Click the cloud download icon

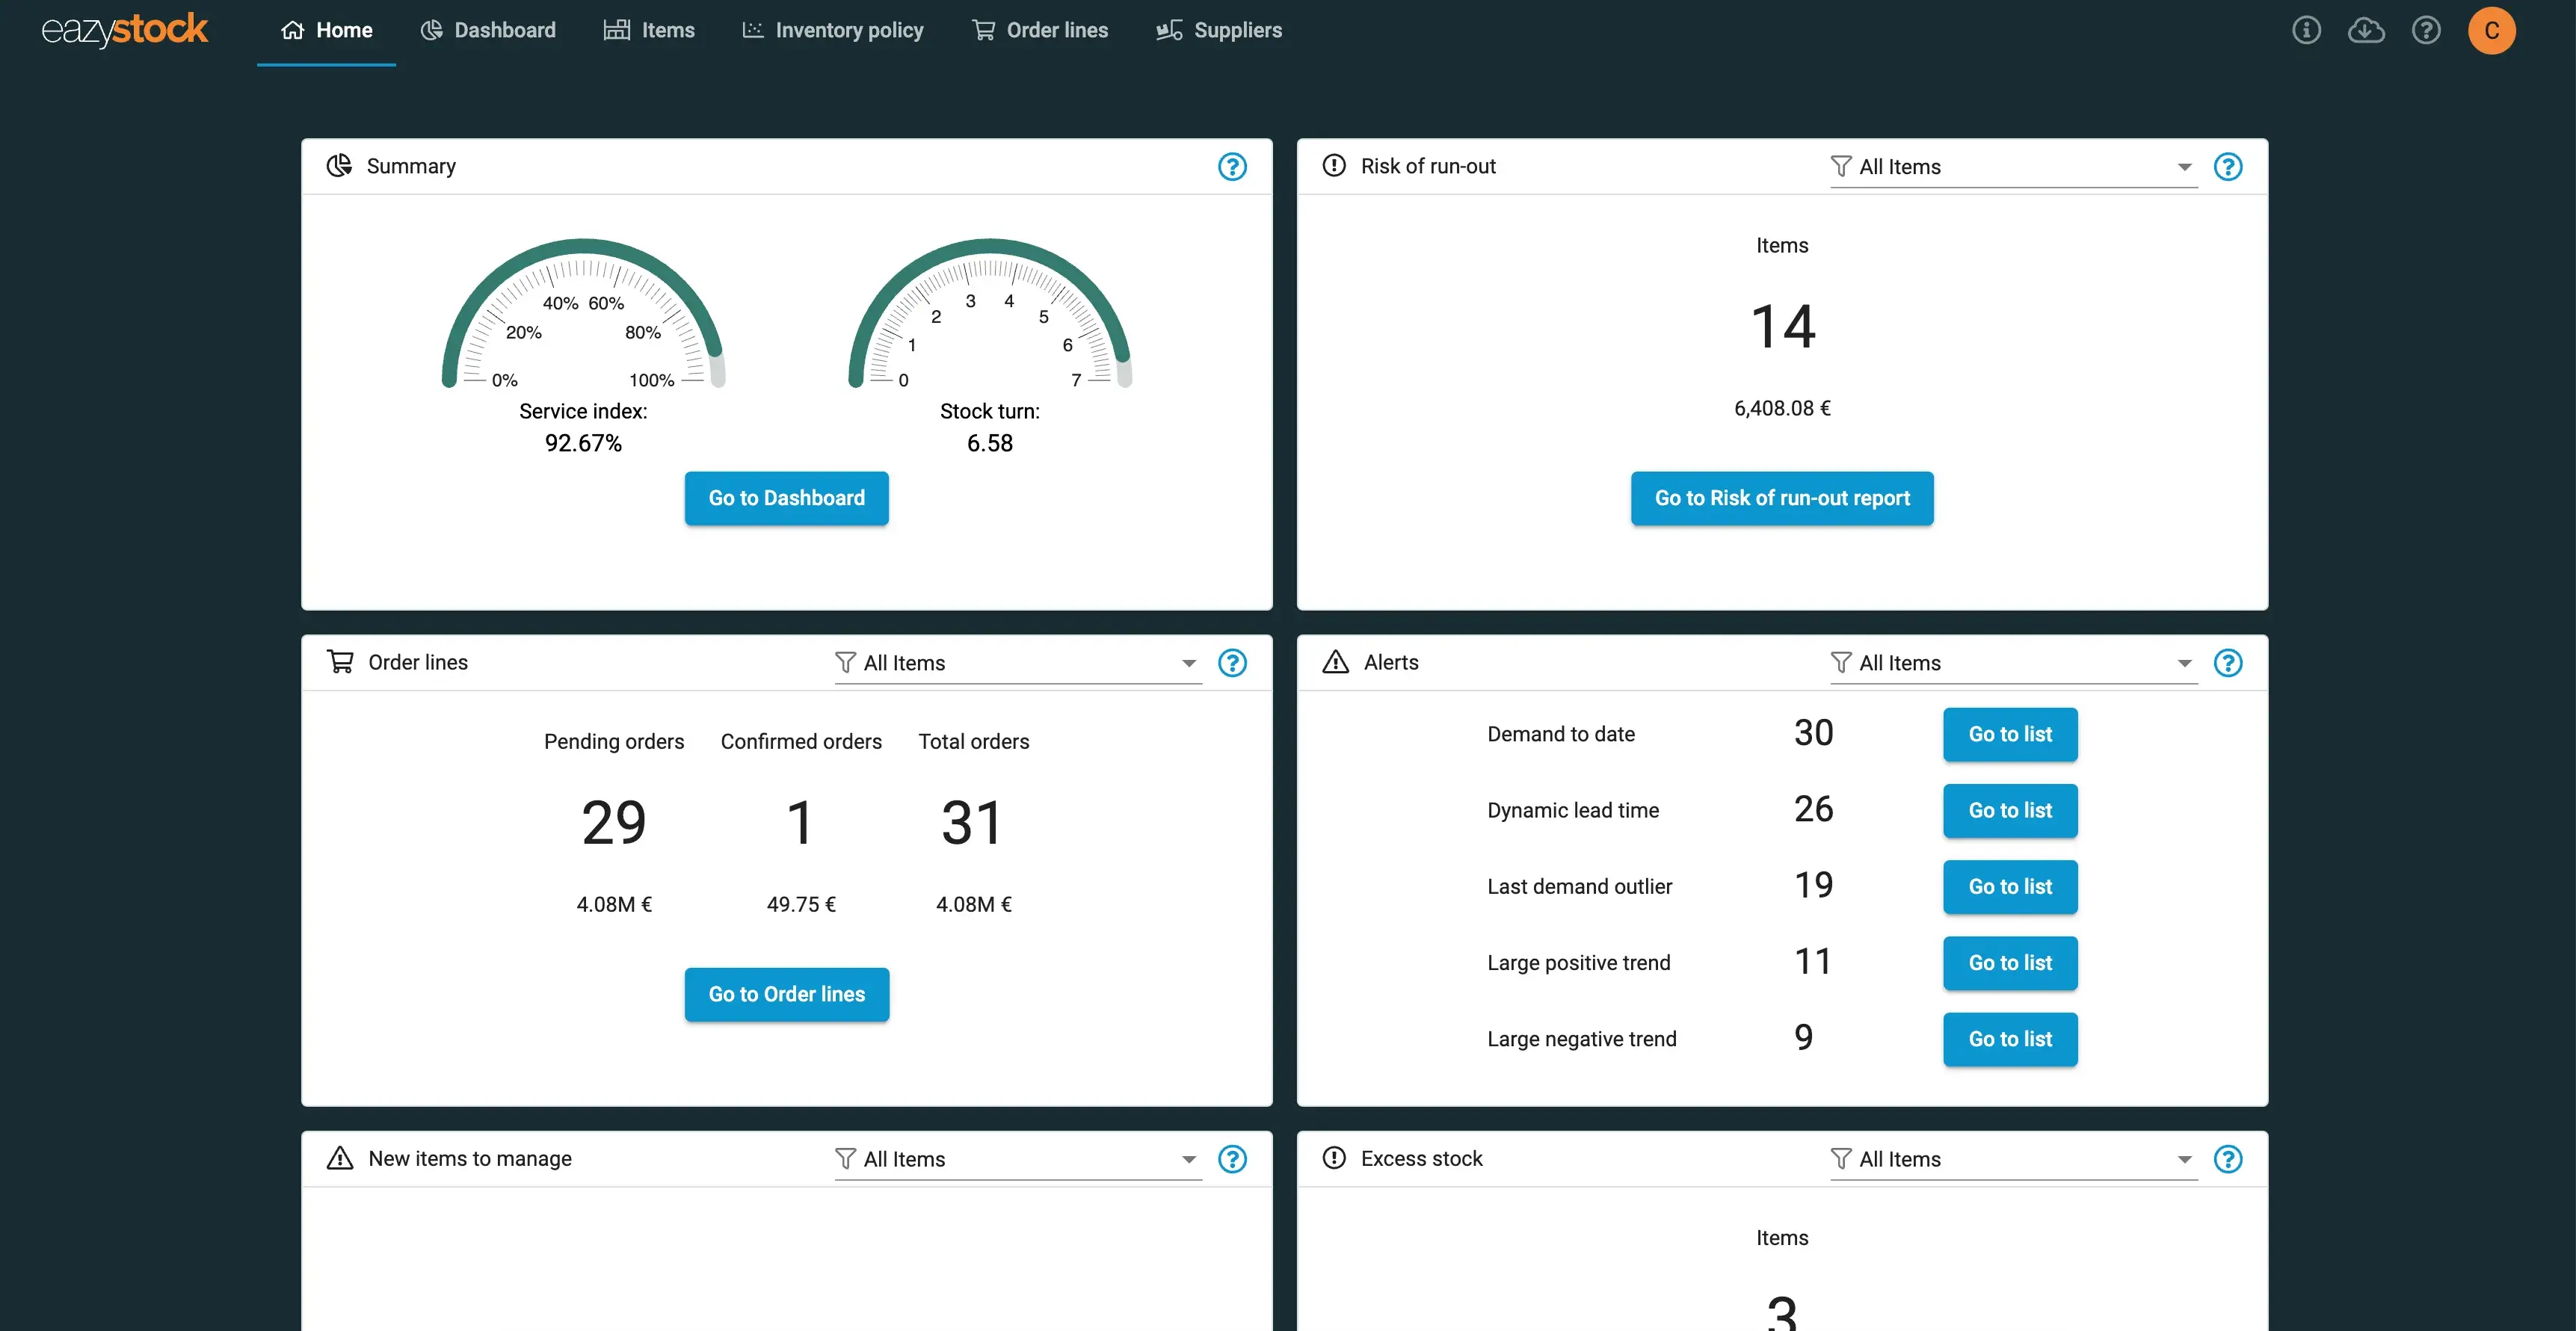click(x=2366, y=30)
